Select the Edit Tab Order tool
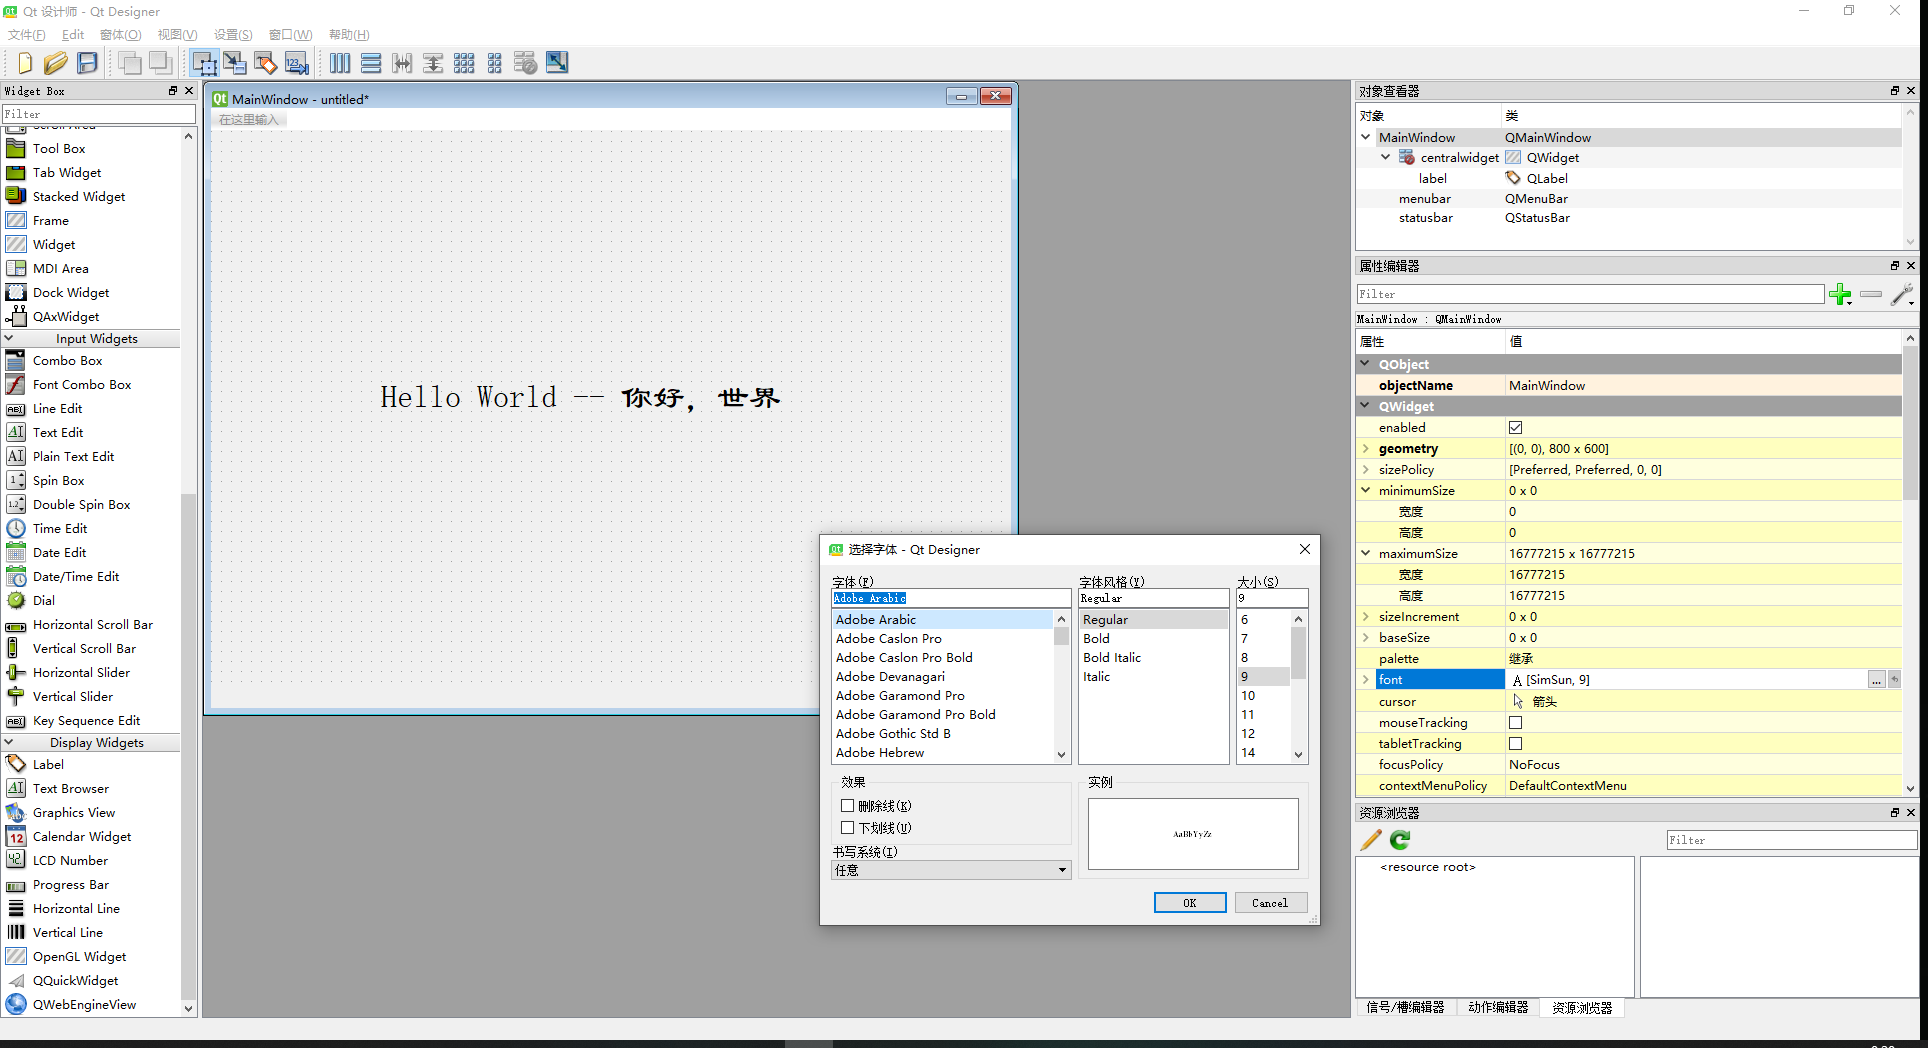1928x1048 pixels. pos(297,63)
